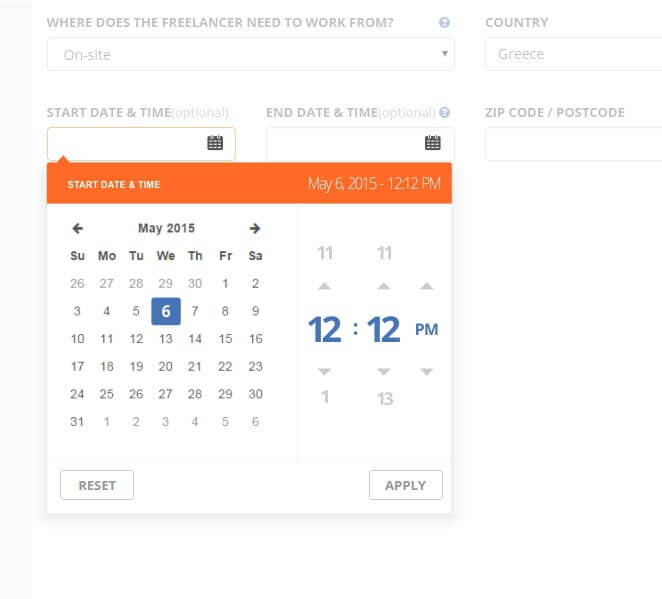Go to next month with right arrow
Image resolution: width=662 pixels, height=599 pixels.
[255, 228]
